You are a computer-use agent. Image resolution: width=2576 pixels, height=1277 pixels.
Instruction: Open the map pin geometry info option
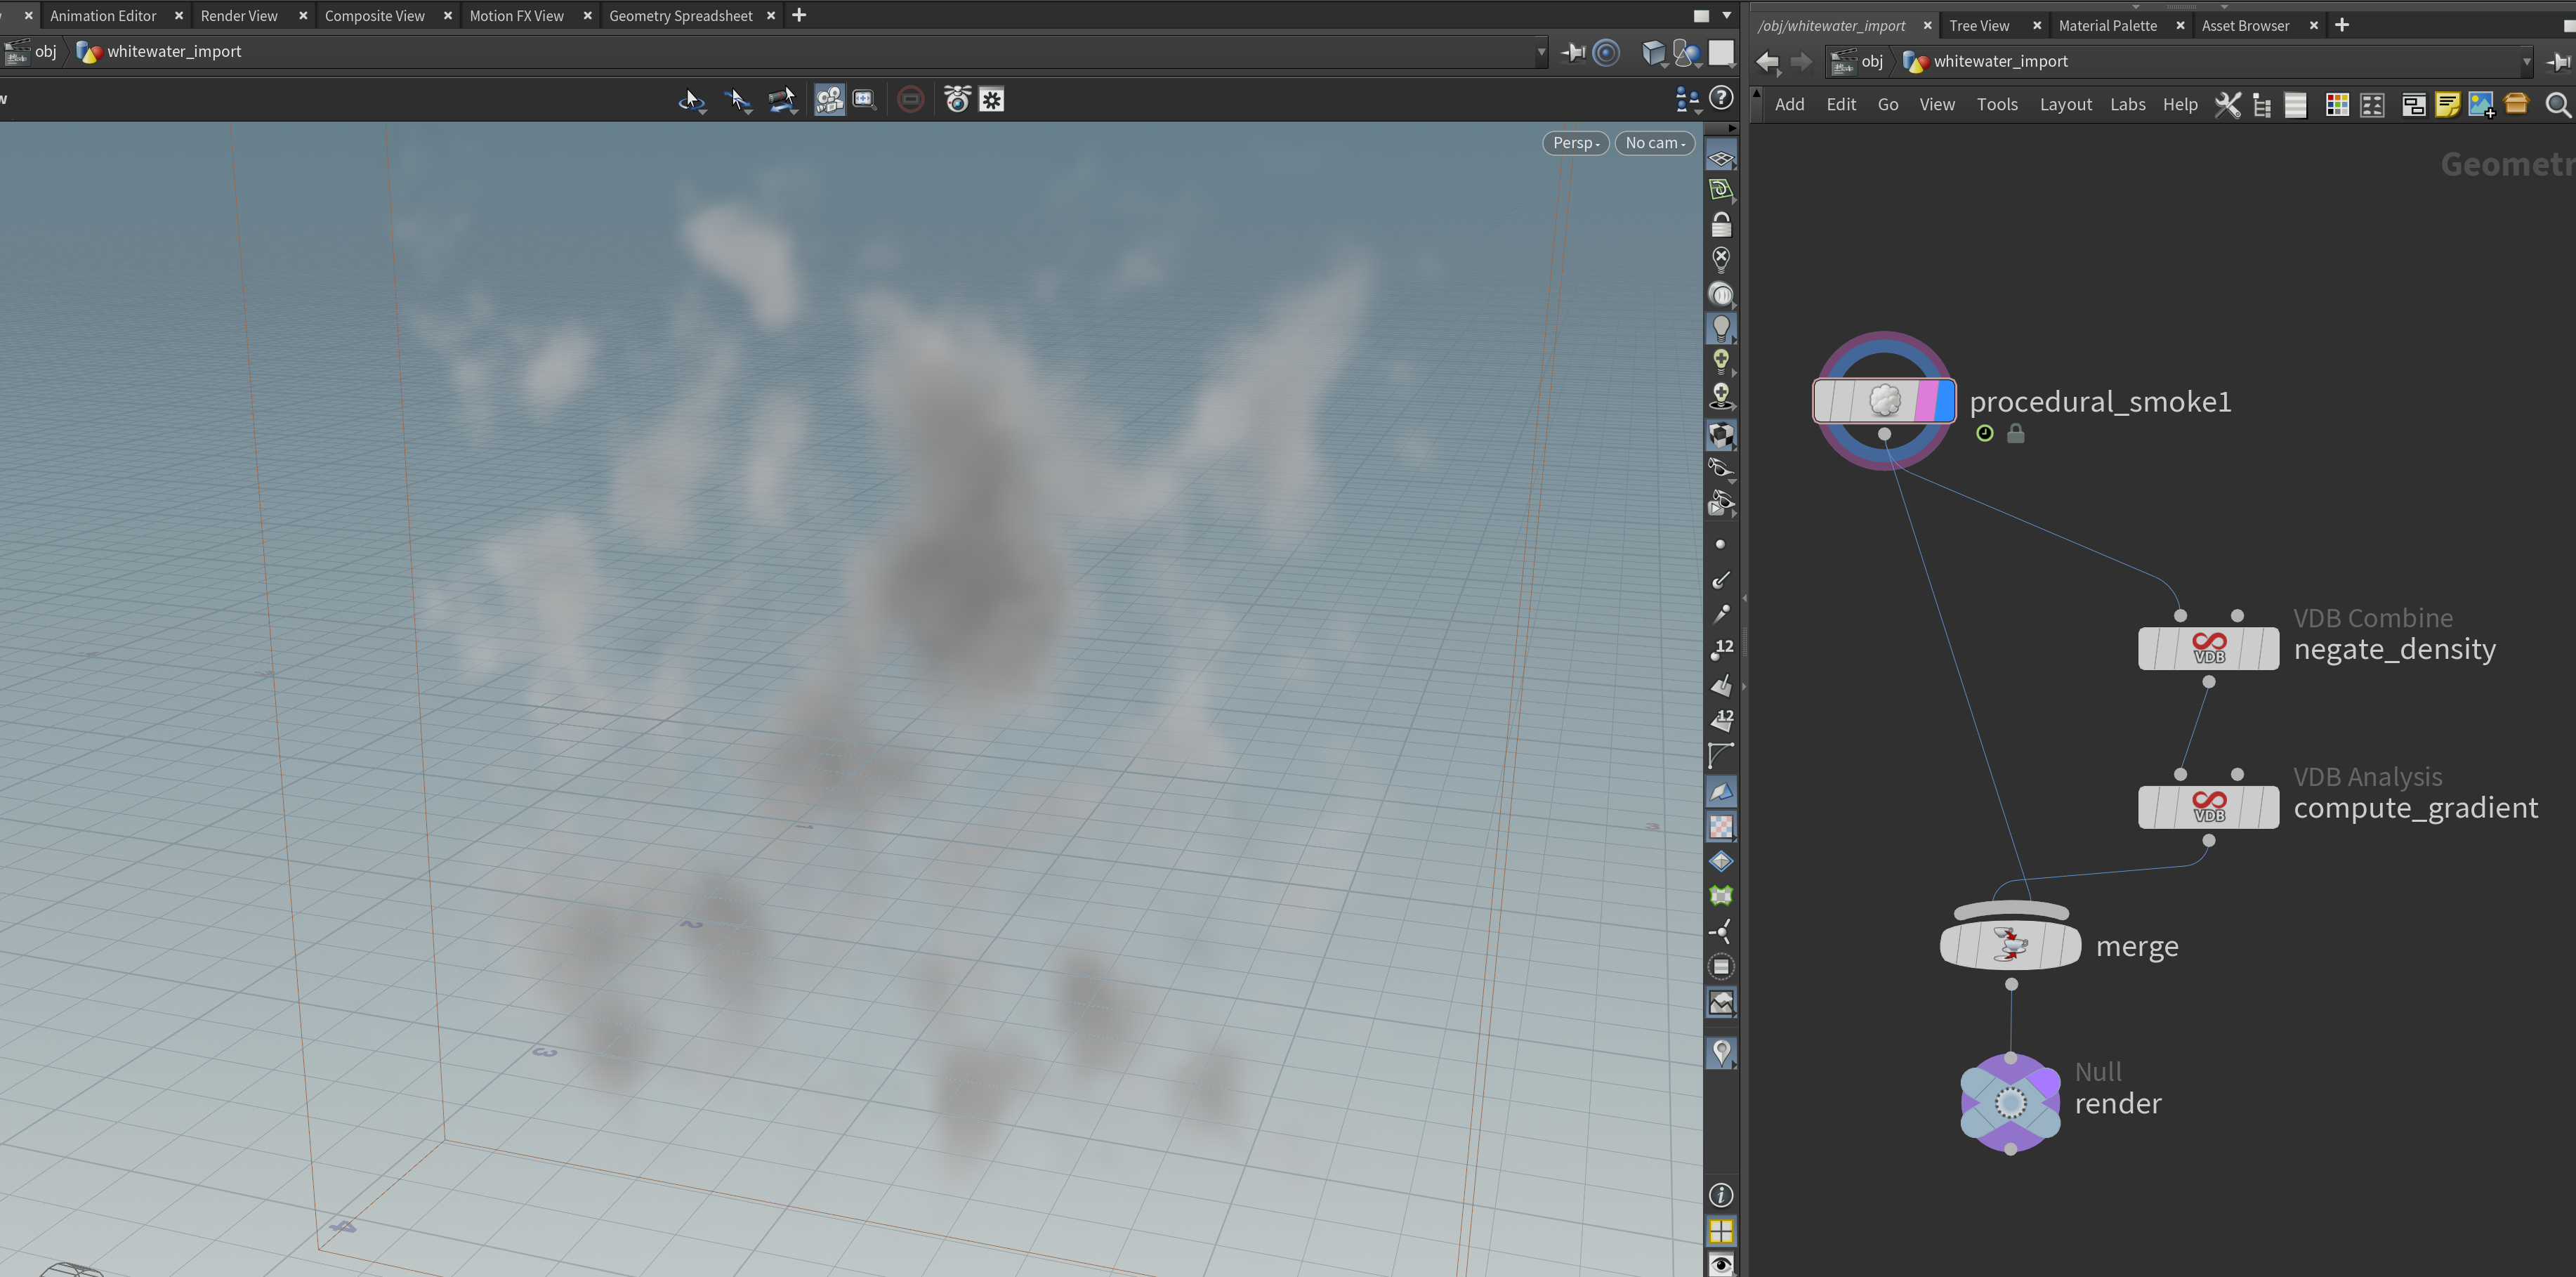[x=1720, y=1052]
